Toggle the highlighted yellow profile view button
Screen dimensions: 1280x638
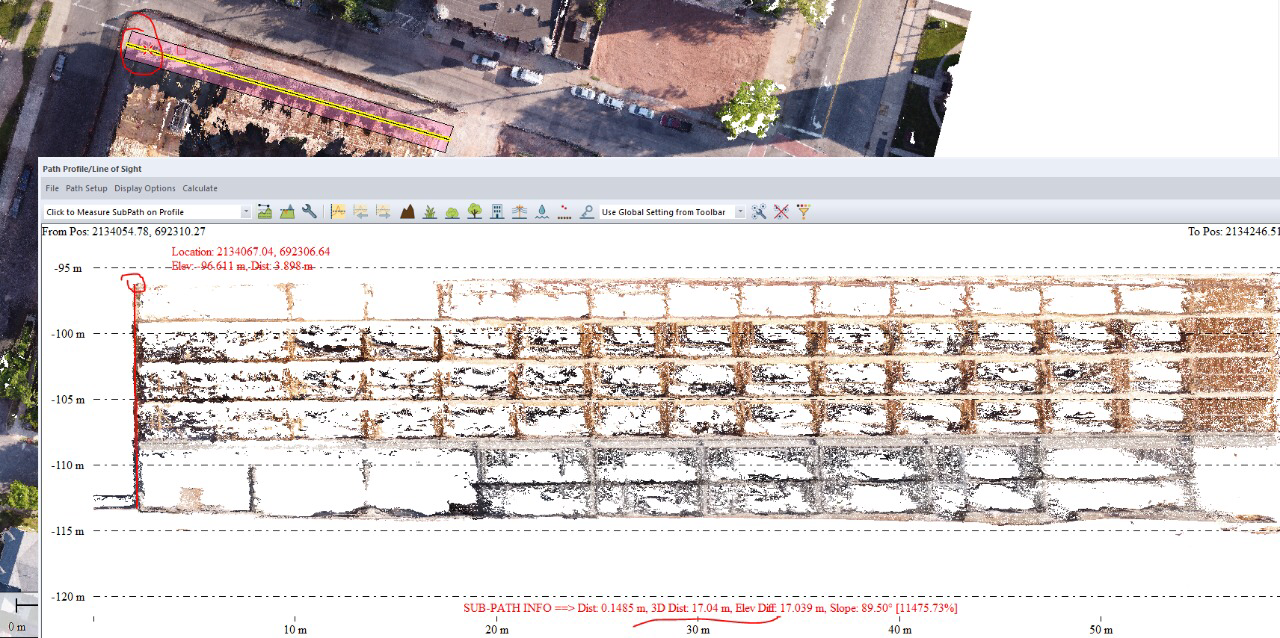tap(338, 212)
